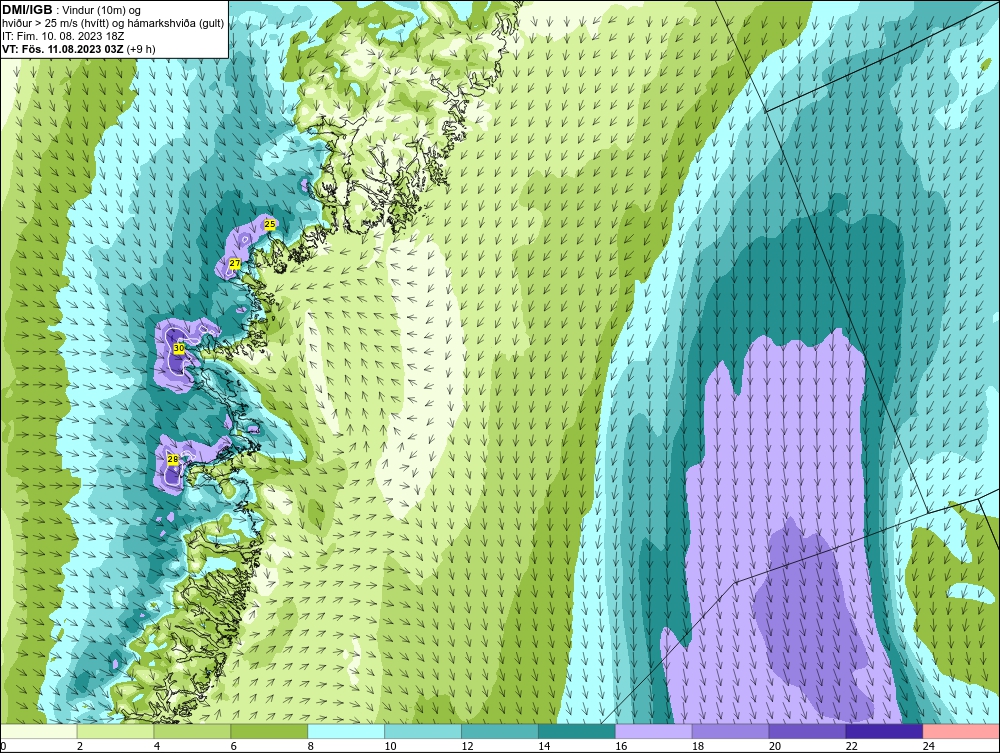This screenshot has width=1000, height=753.
Task: Click the yellow gust label 25
Action: (270, 224)
